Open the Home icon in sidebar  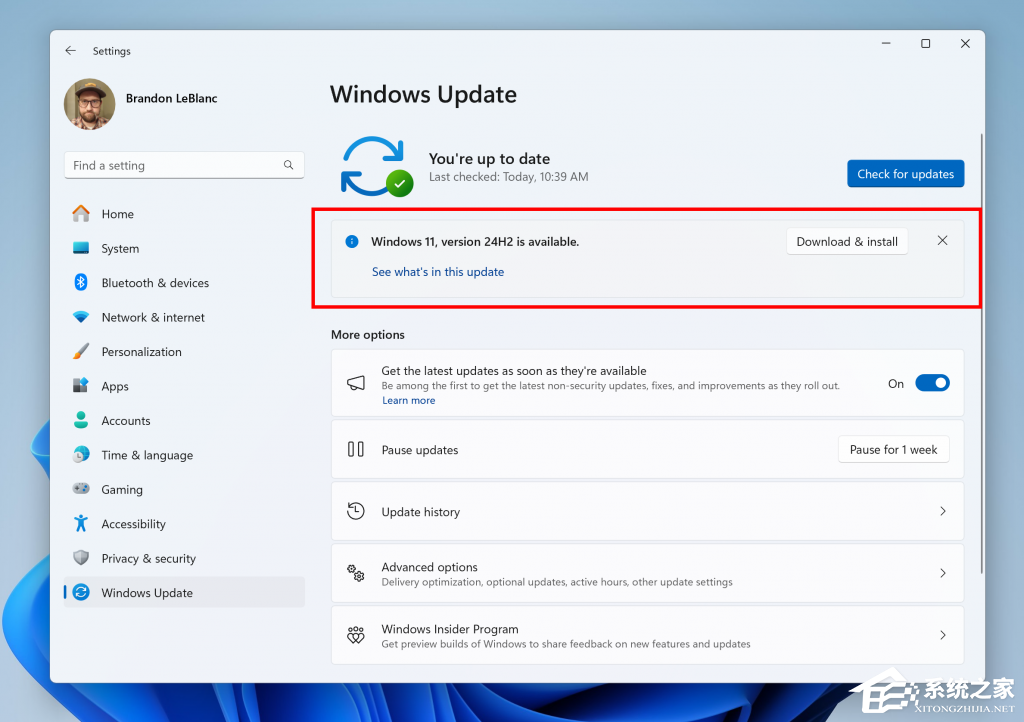(81, 213)
